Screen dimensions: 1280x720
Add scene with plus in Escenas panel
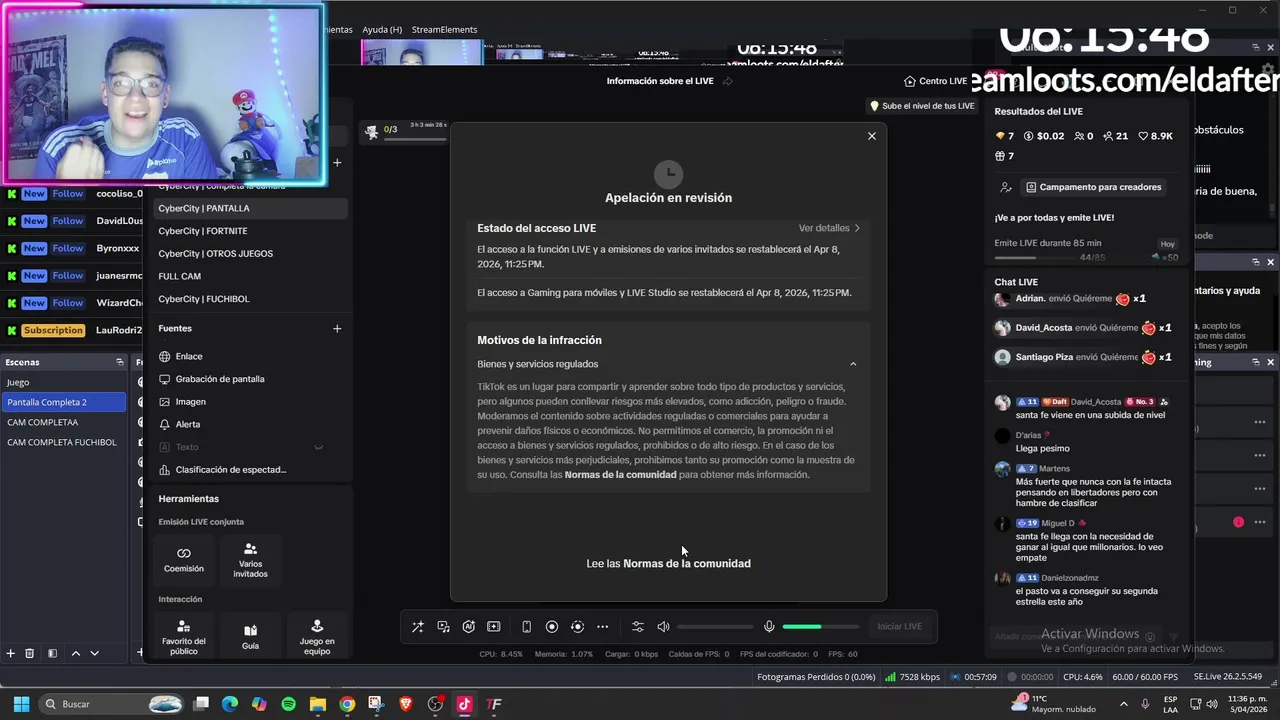[10, 653]
